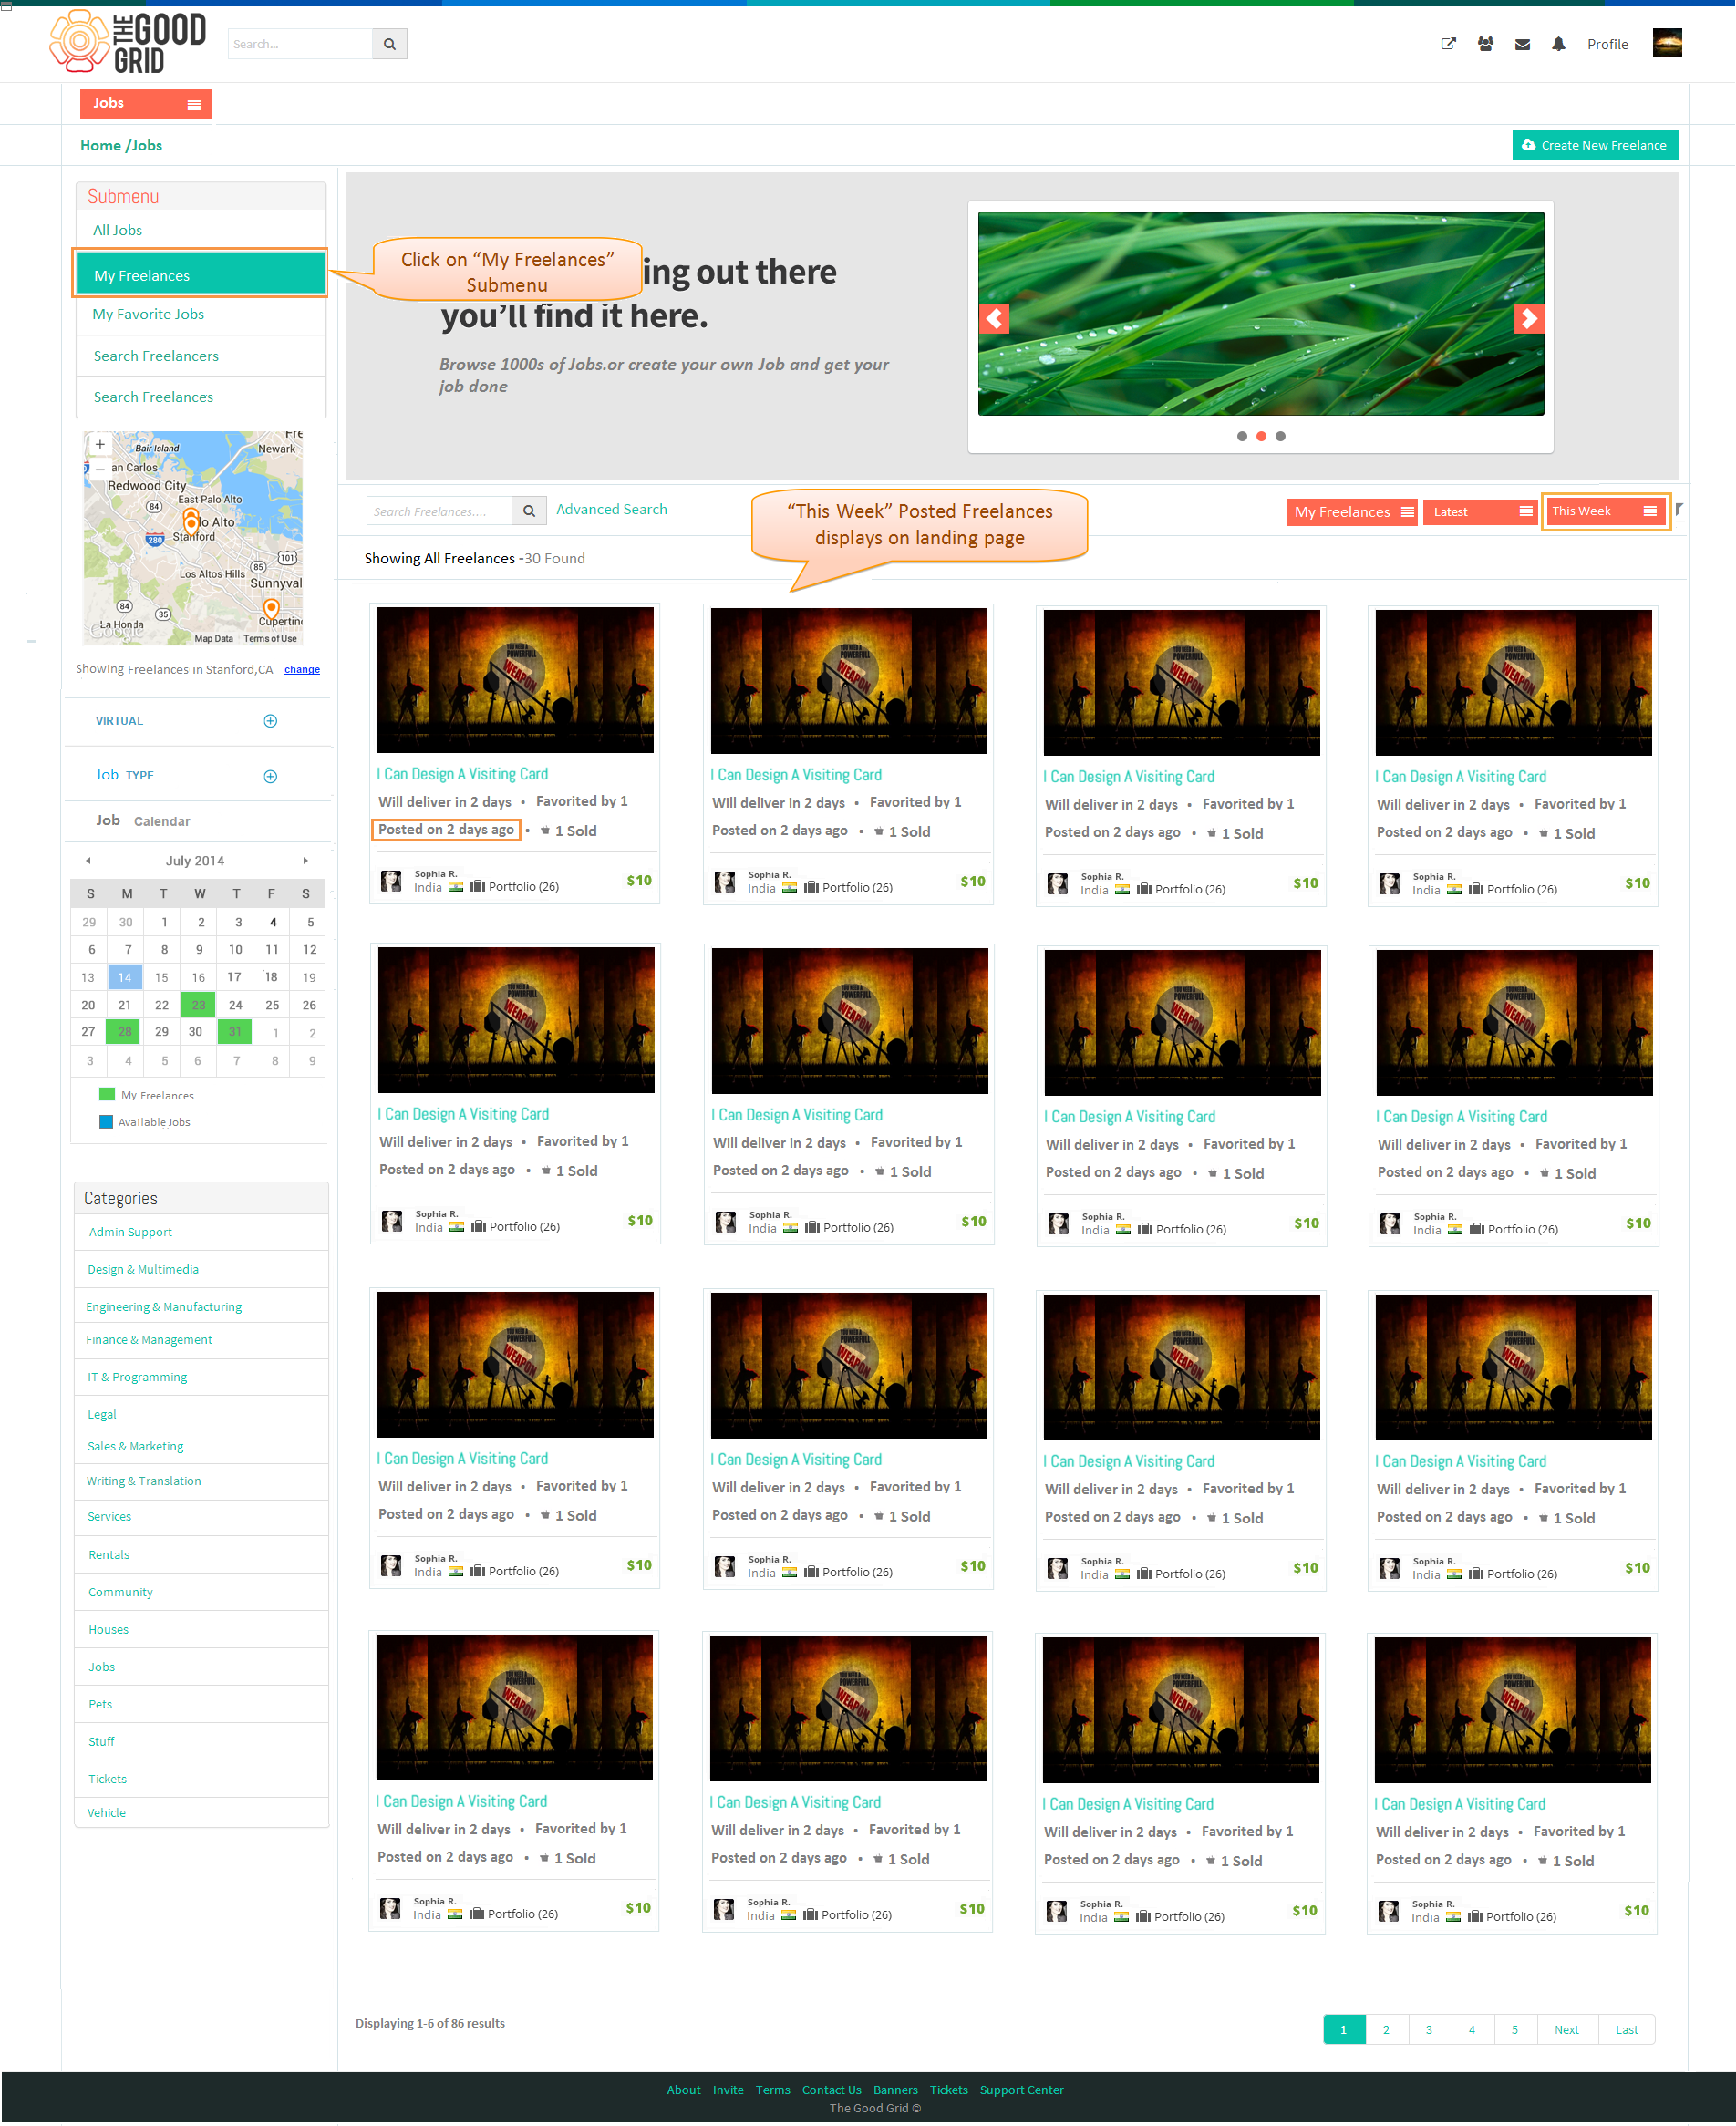
Task: Go to previous month in calendar
Action: click(88, 861)
